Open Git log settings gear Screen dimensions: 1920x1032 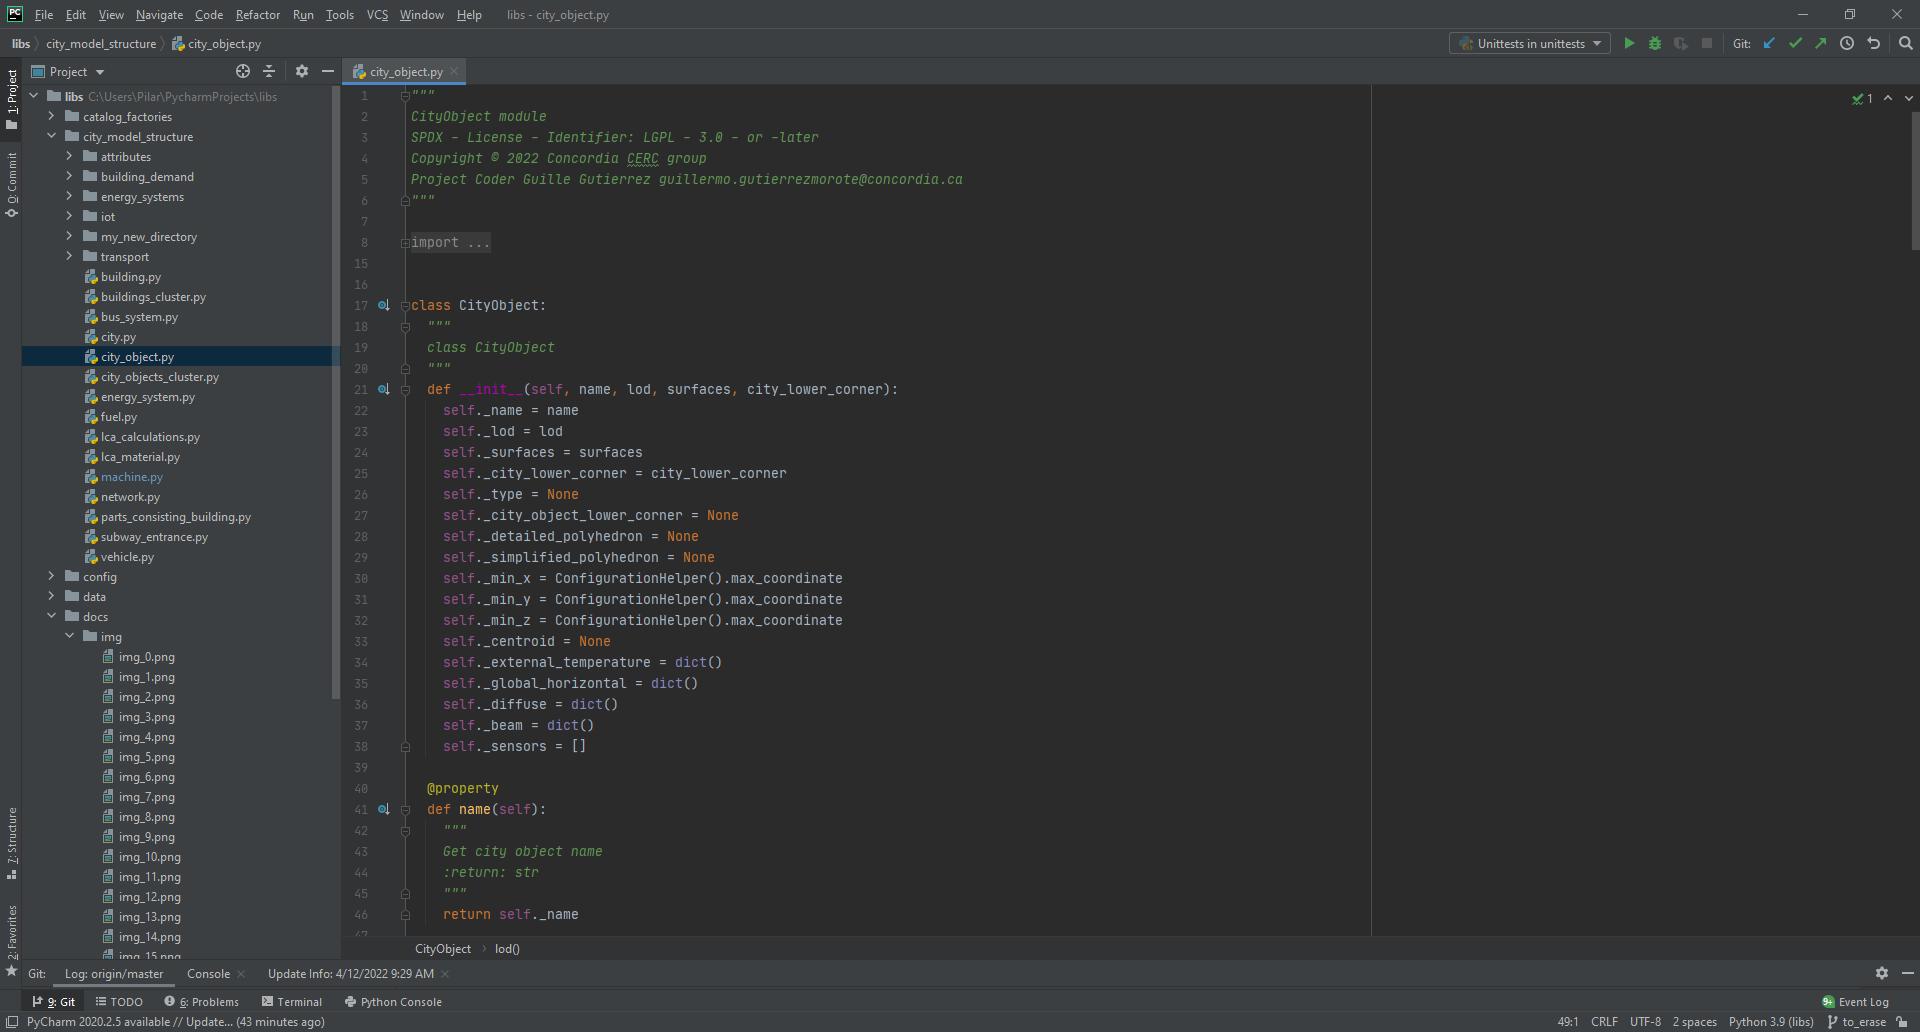pos(1882,973)
